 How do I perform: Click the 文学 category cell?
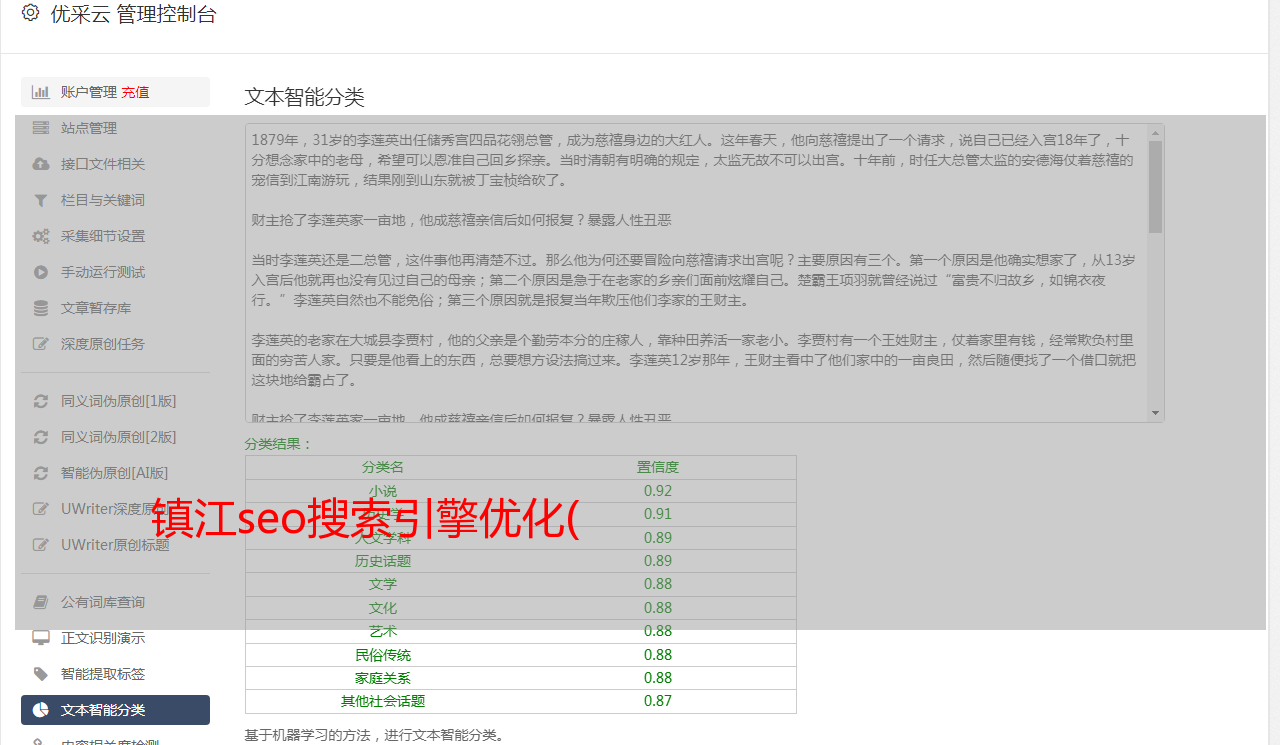pyautogui.click(x=383, y=584)
